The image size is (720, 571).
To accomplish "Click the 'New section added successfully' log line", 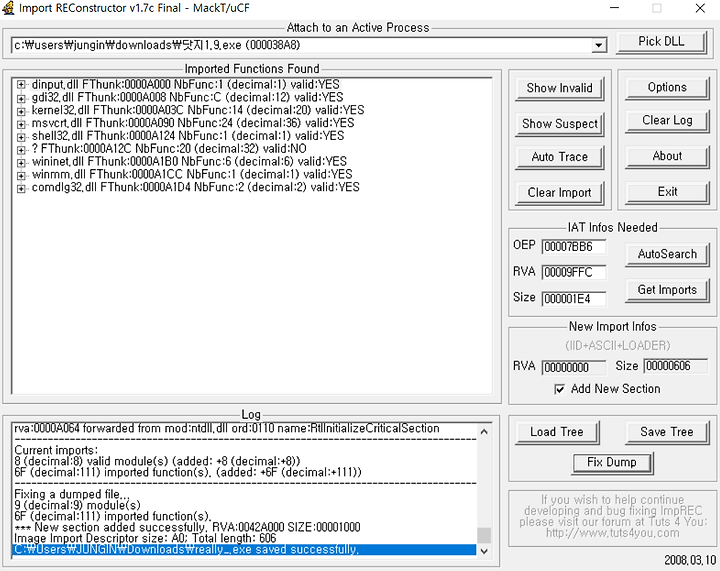I will click(187, 527).
